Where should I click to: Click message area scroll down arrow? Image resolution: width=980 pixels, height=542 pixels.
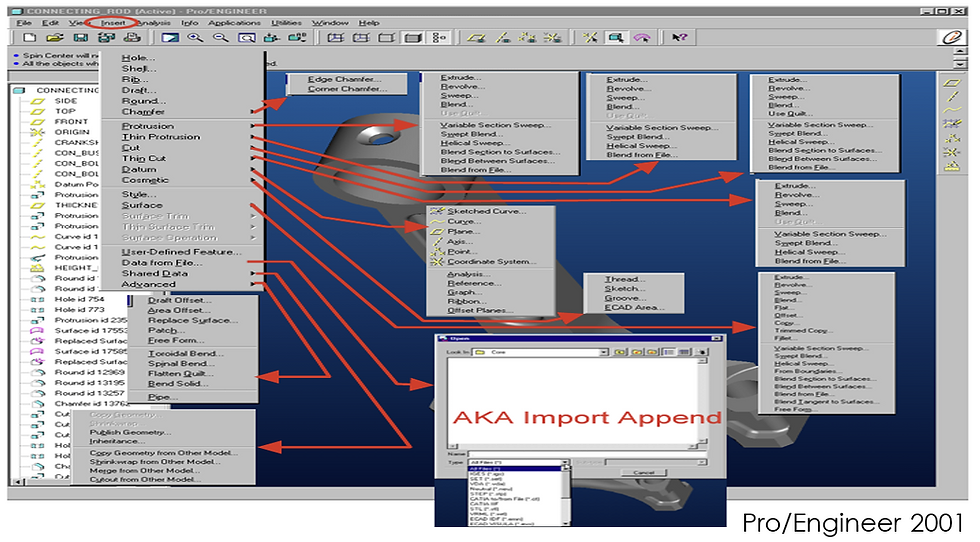coord(961,64)
